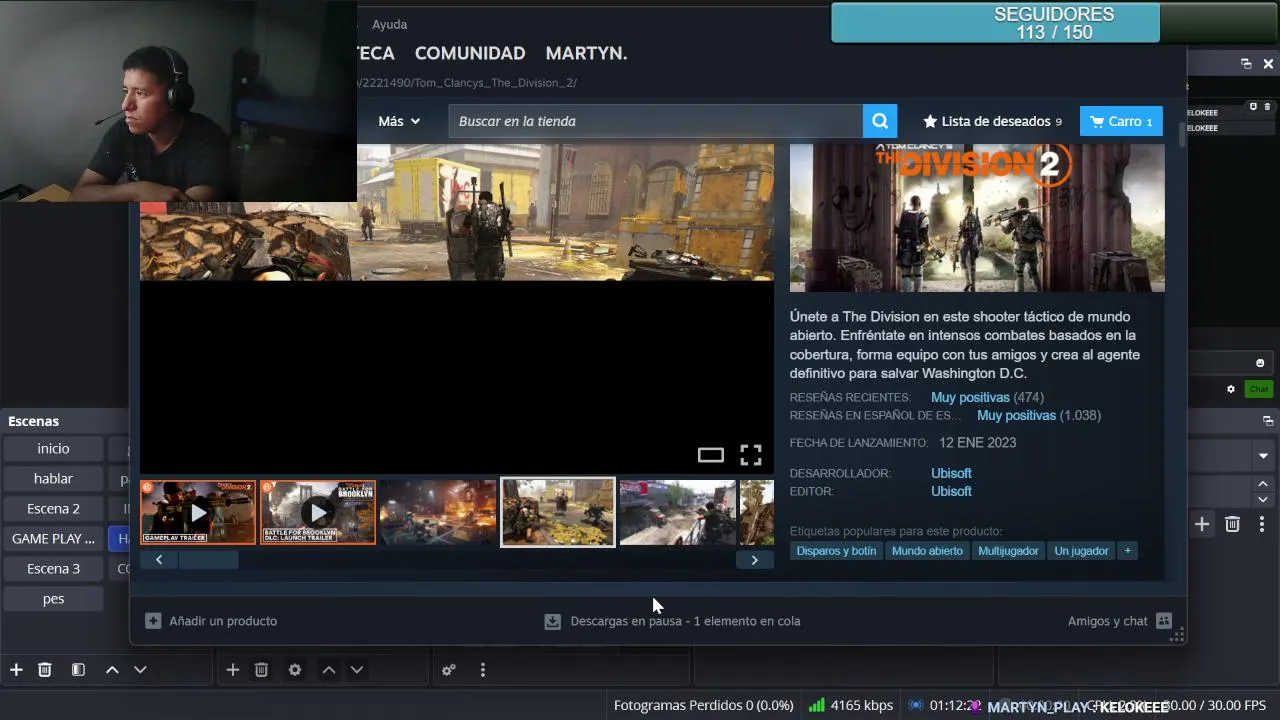Screen dimensions: 1280x720
Task: Open Muy positivas Spanish reviews link
Action: (1016, 415)
